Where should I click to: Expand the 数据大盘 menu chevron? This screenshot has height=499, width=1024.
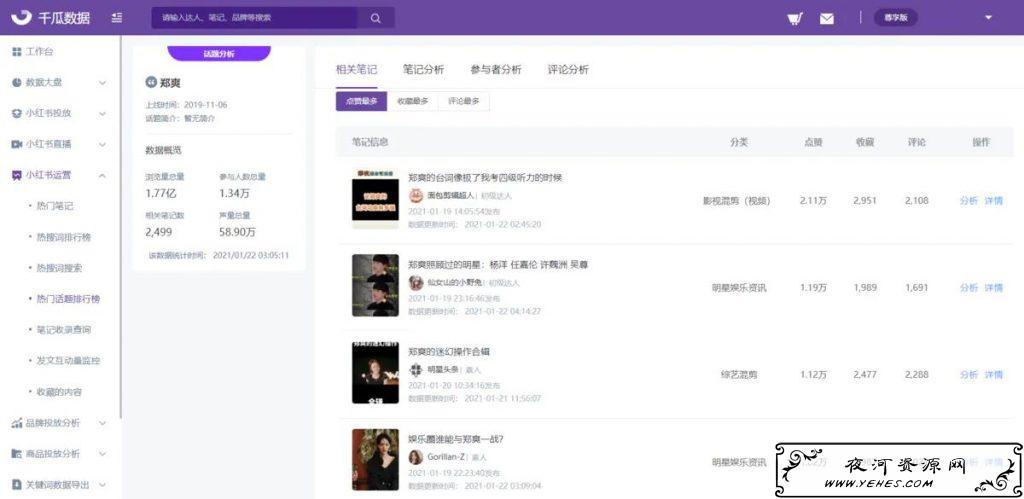(x=103, y=83)
